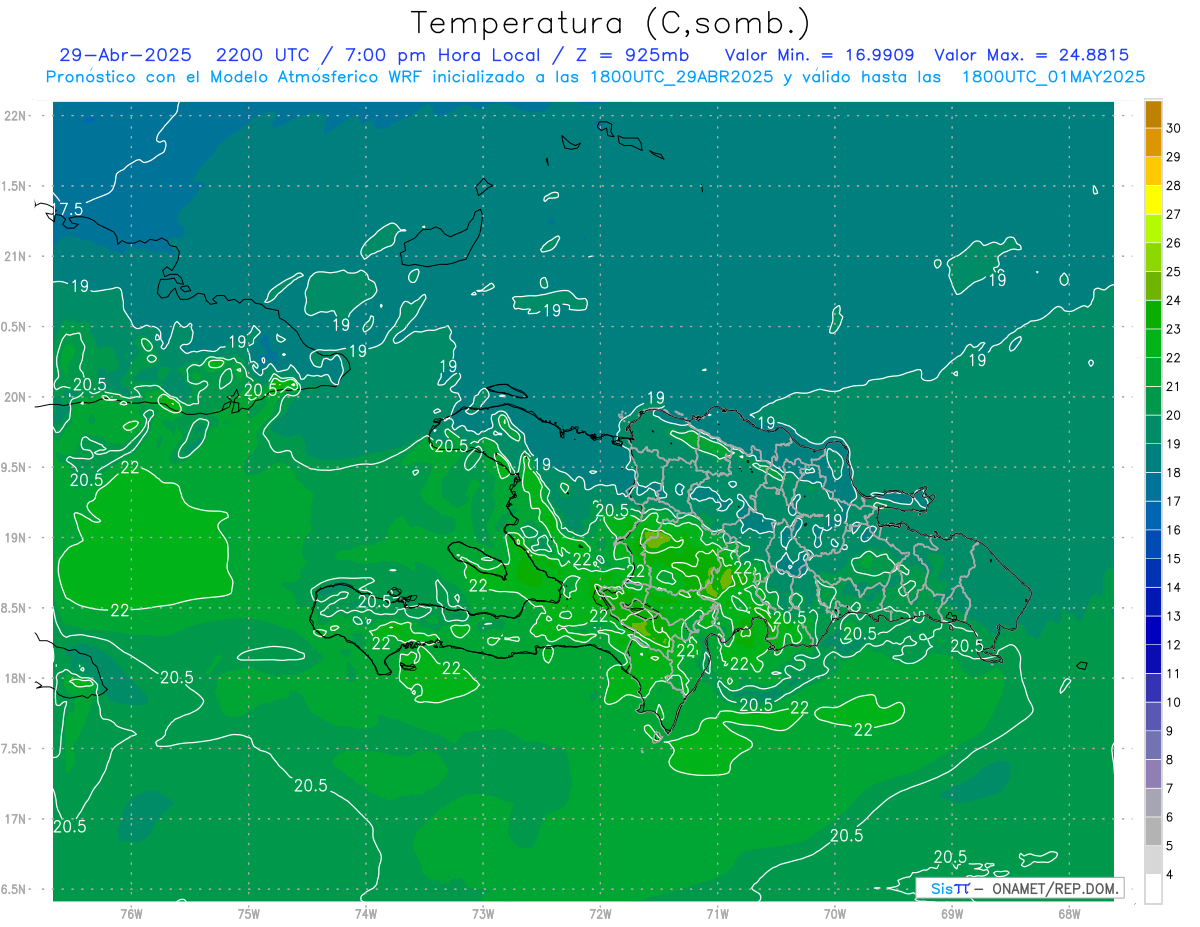Click the teal swatch between legend 18 and 19

pos(1153,458)
